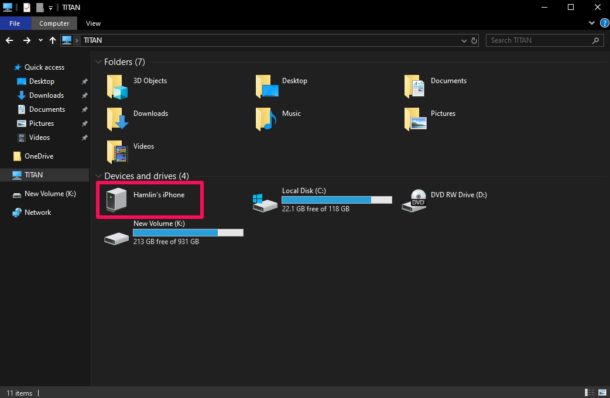Open the File menu
The image size is (610, 398).
tap(15, 23)
